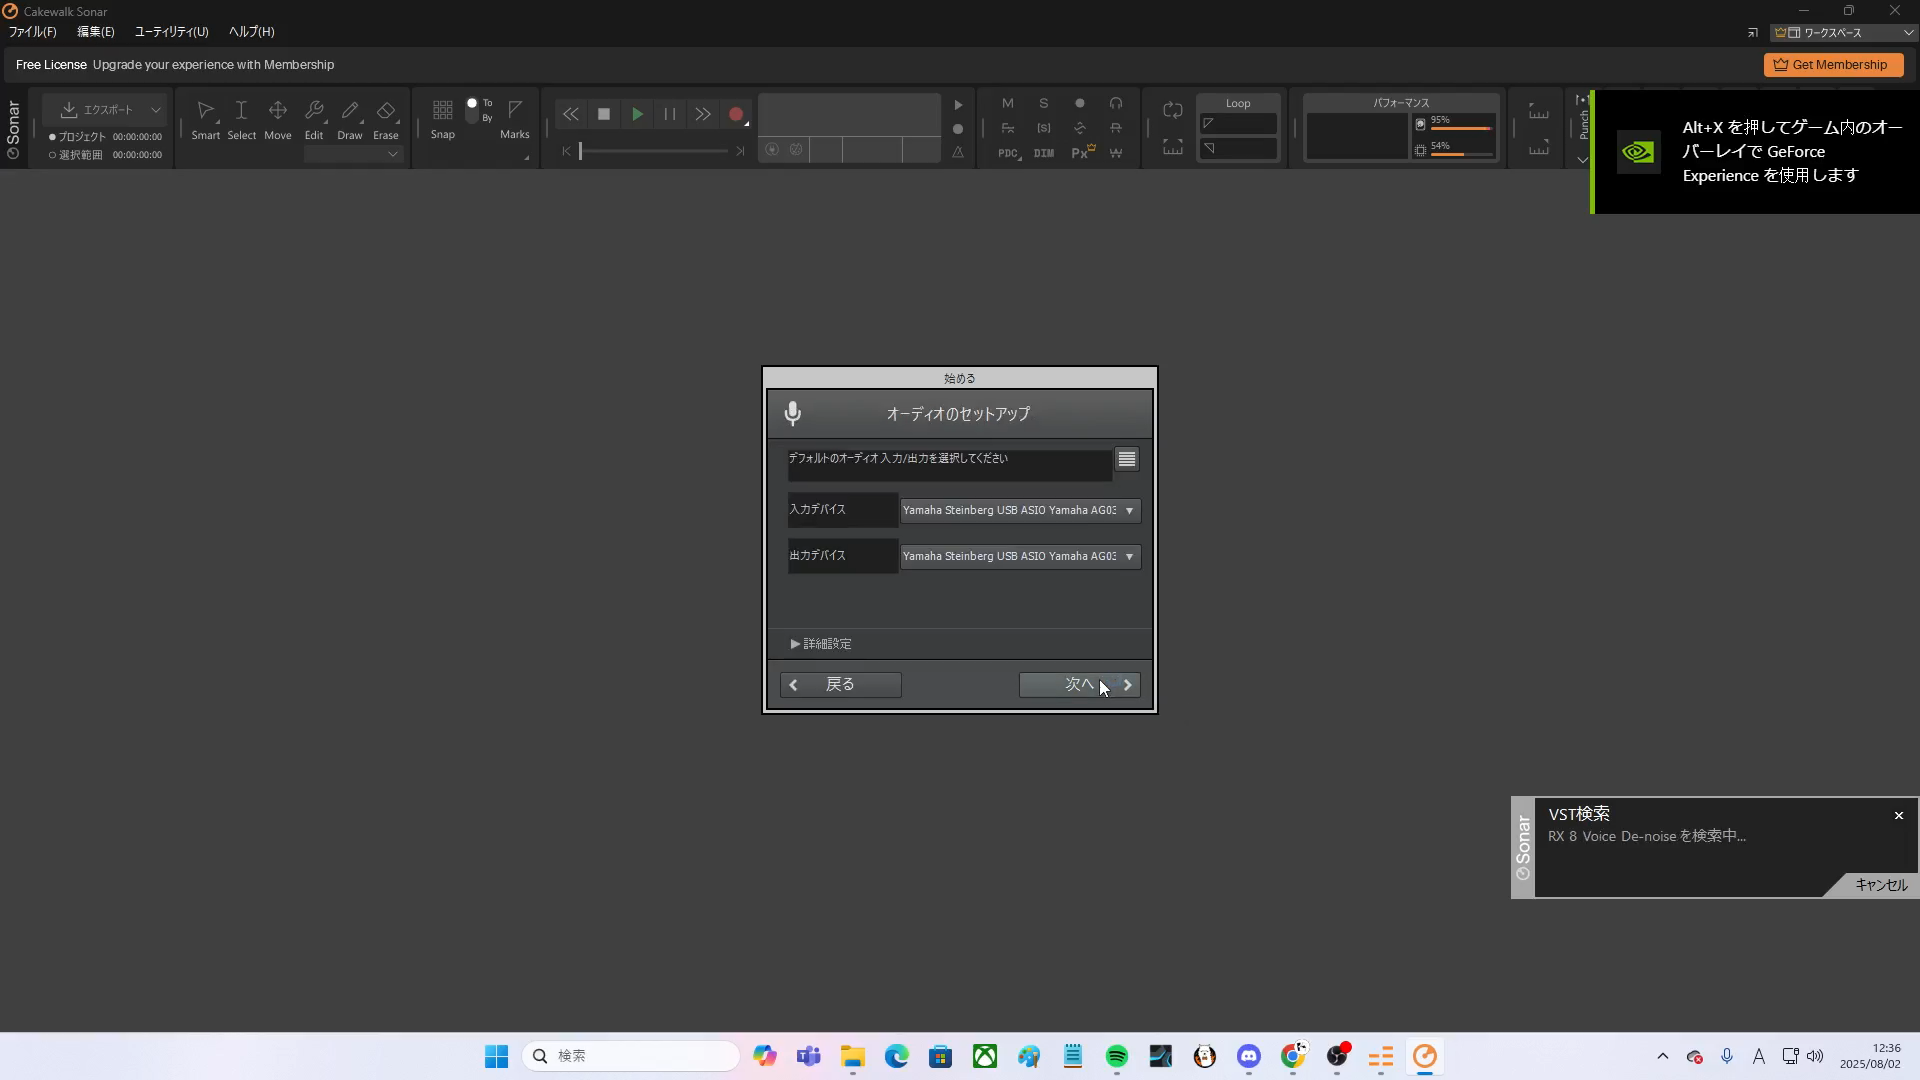Select the Draw pencil tool
This screenshot has height=1080, width=1920.
click(350, 119)
